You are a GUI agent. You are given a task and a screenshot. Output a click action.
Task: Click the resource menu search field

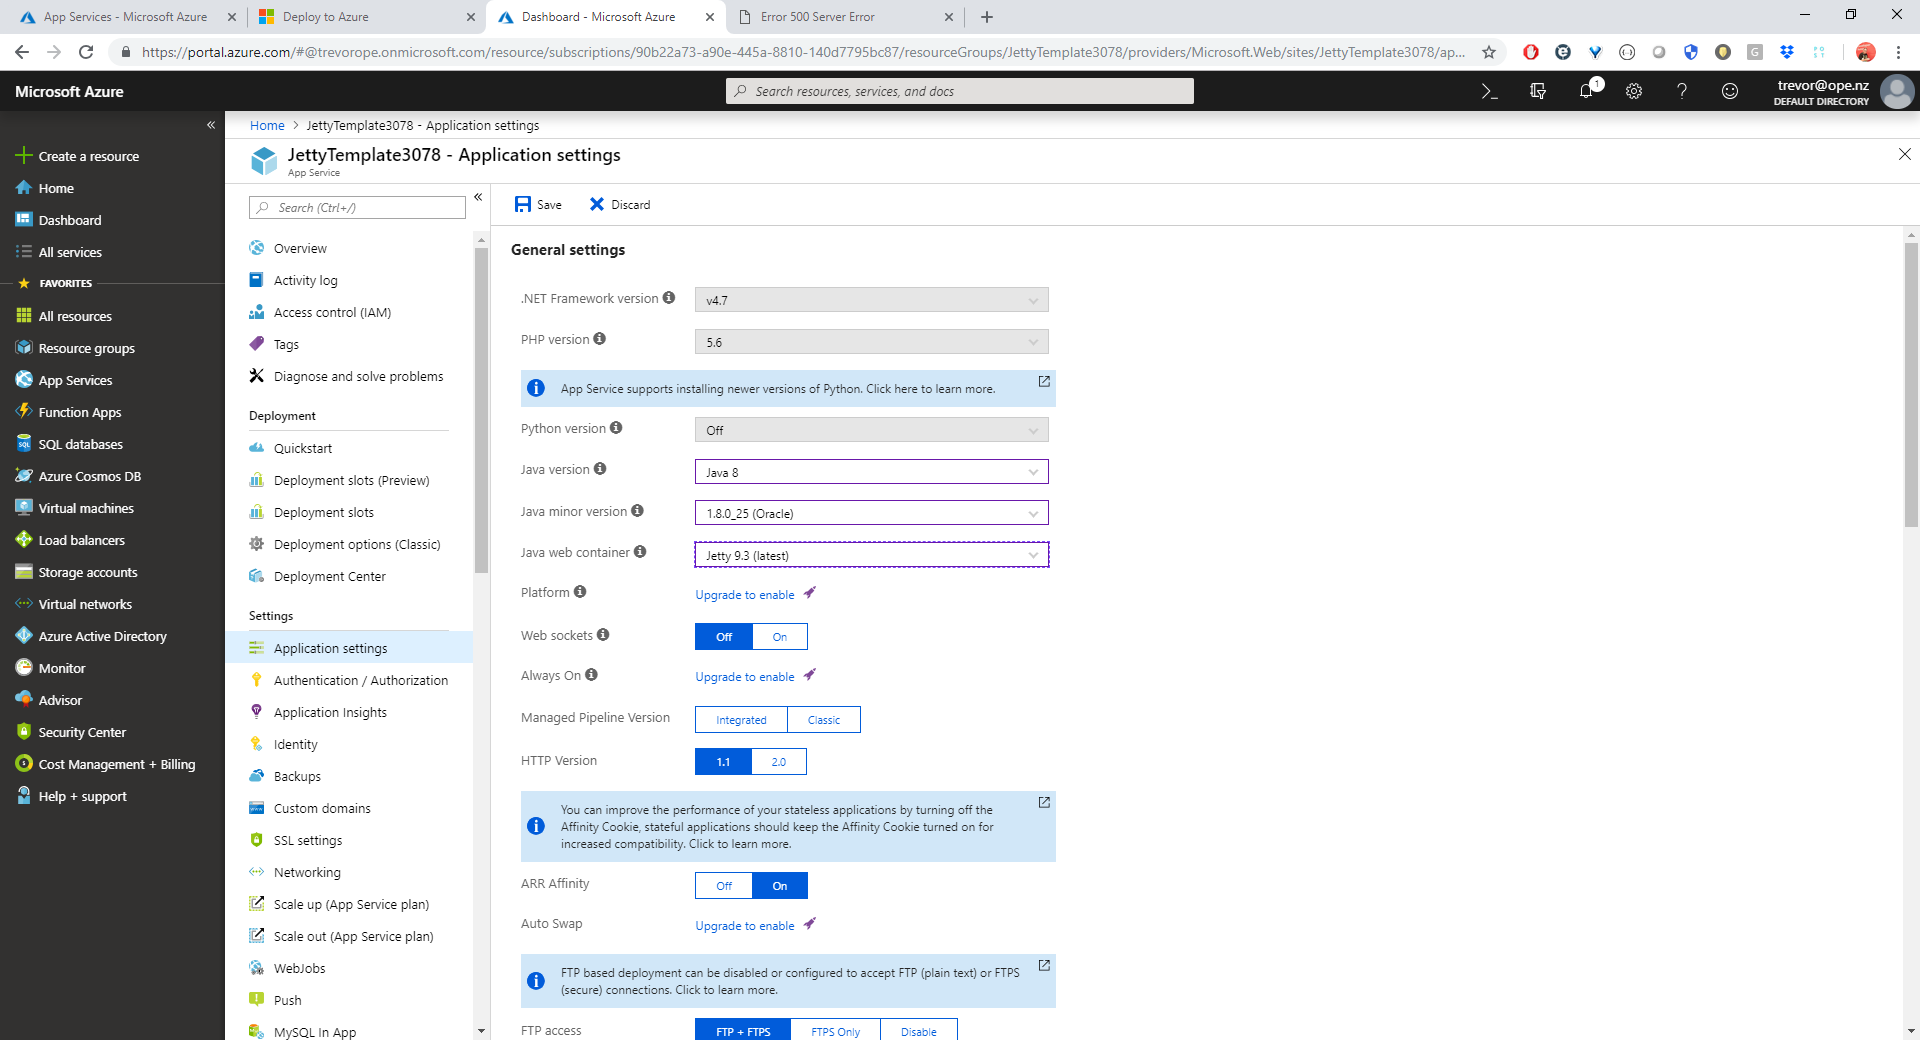coord(357,207)
